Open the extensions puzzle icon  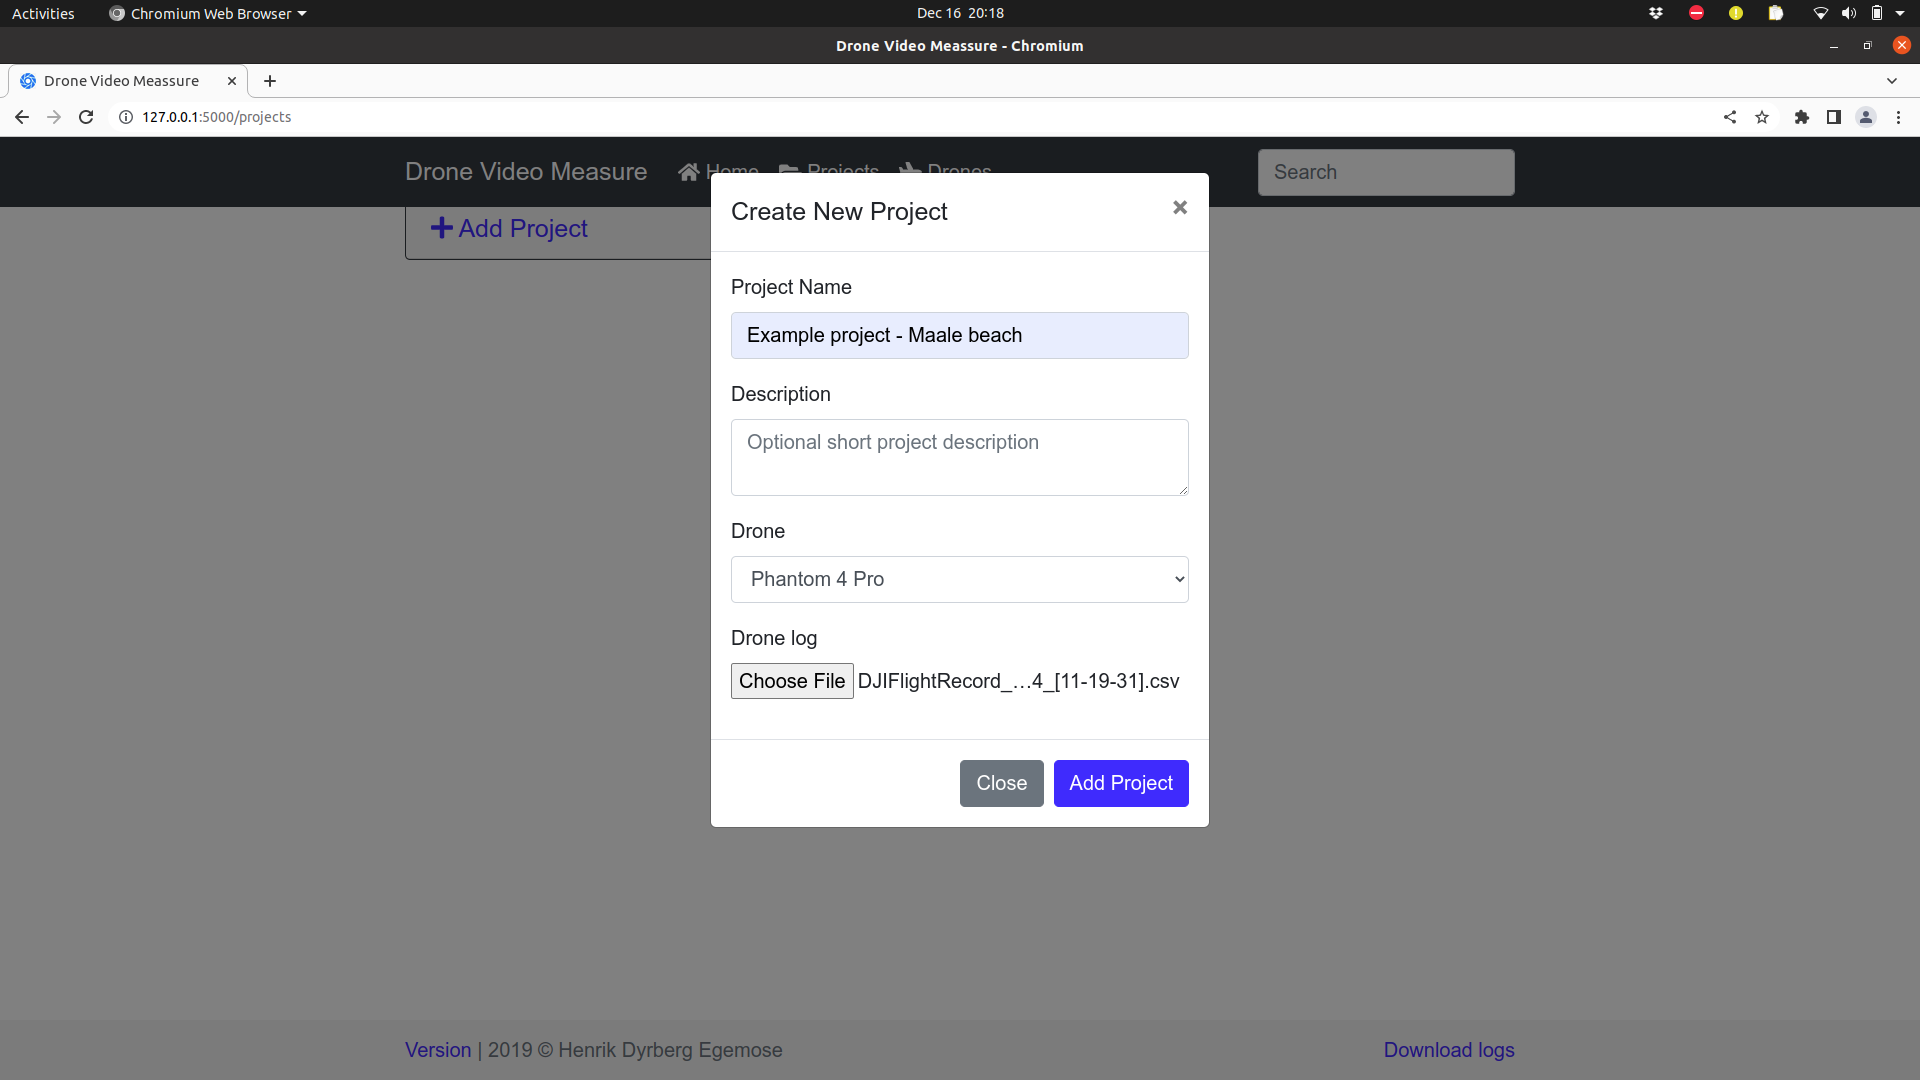(x=1802, y=117)
